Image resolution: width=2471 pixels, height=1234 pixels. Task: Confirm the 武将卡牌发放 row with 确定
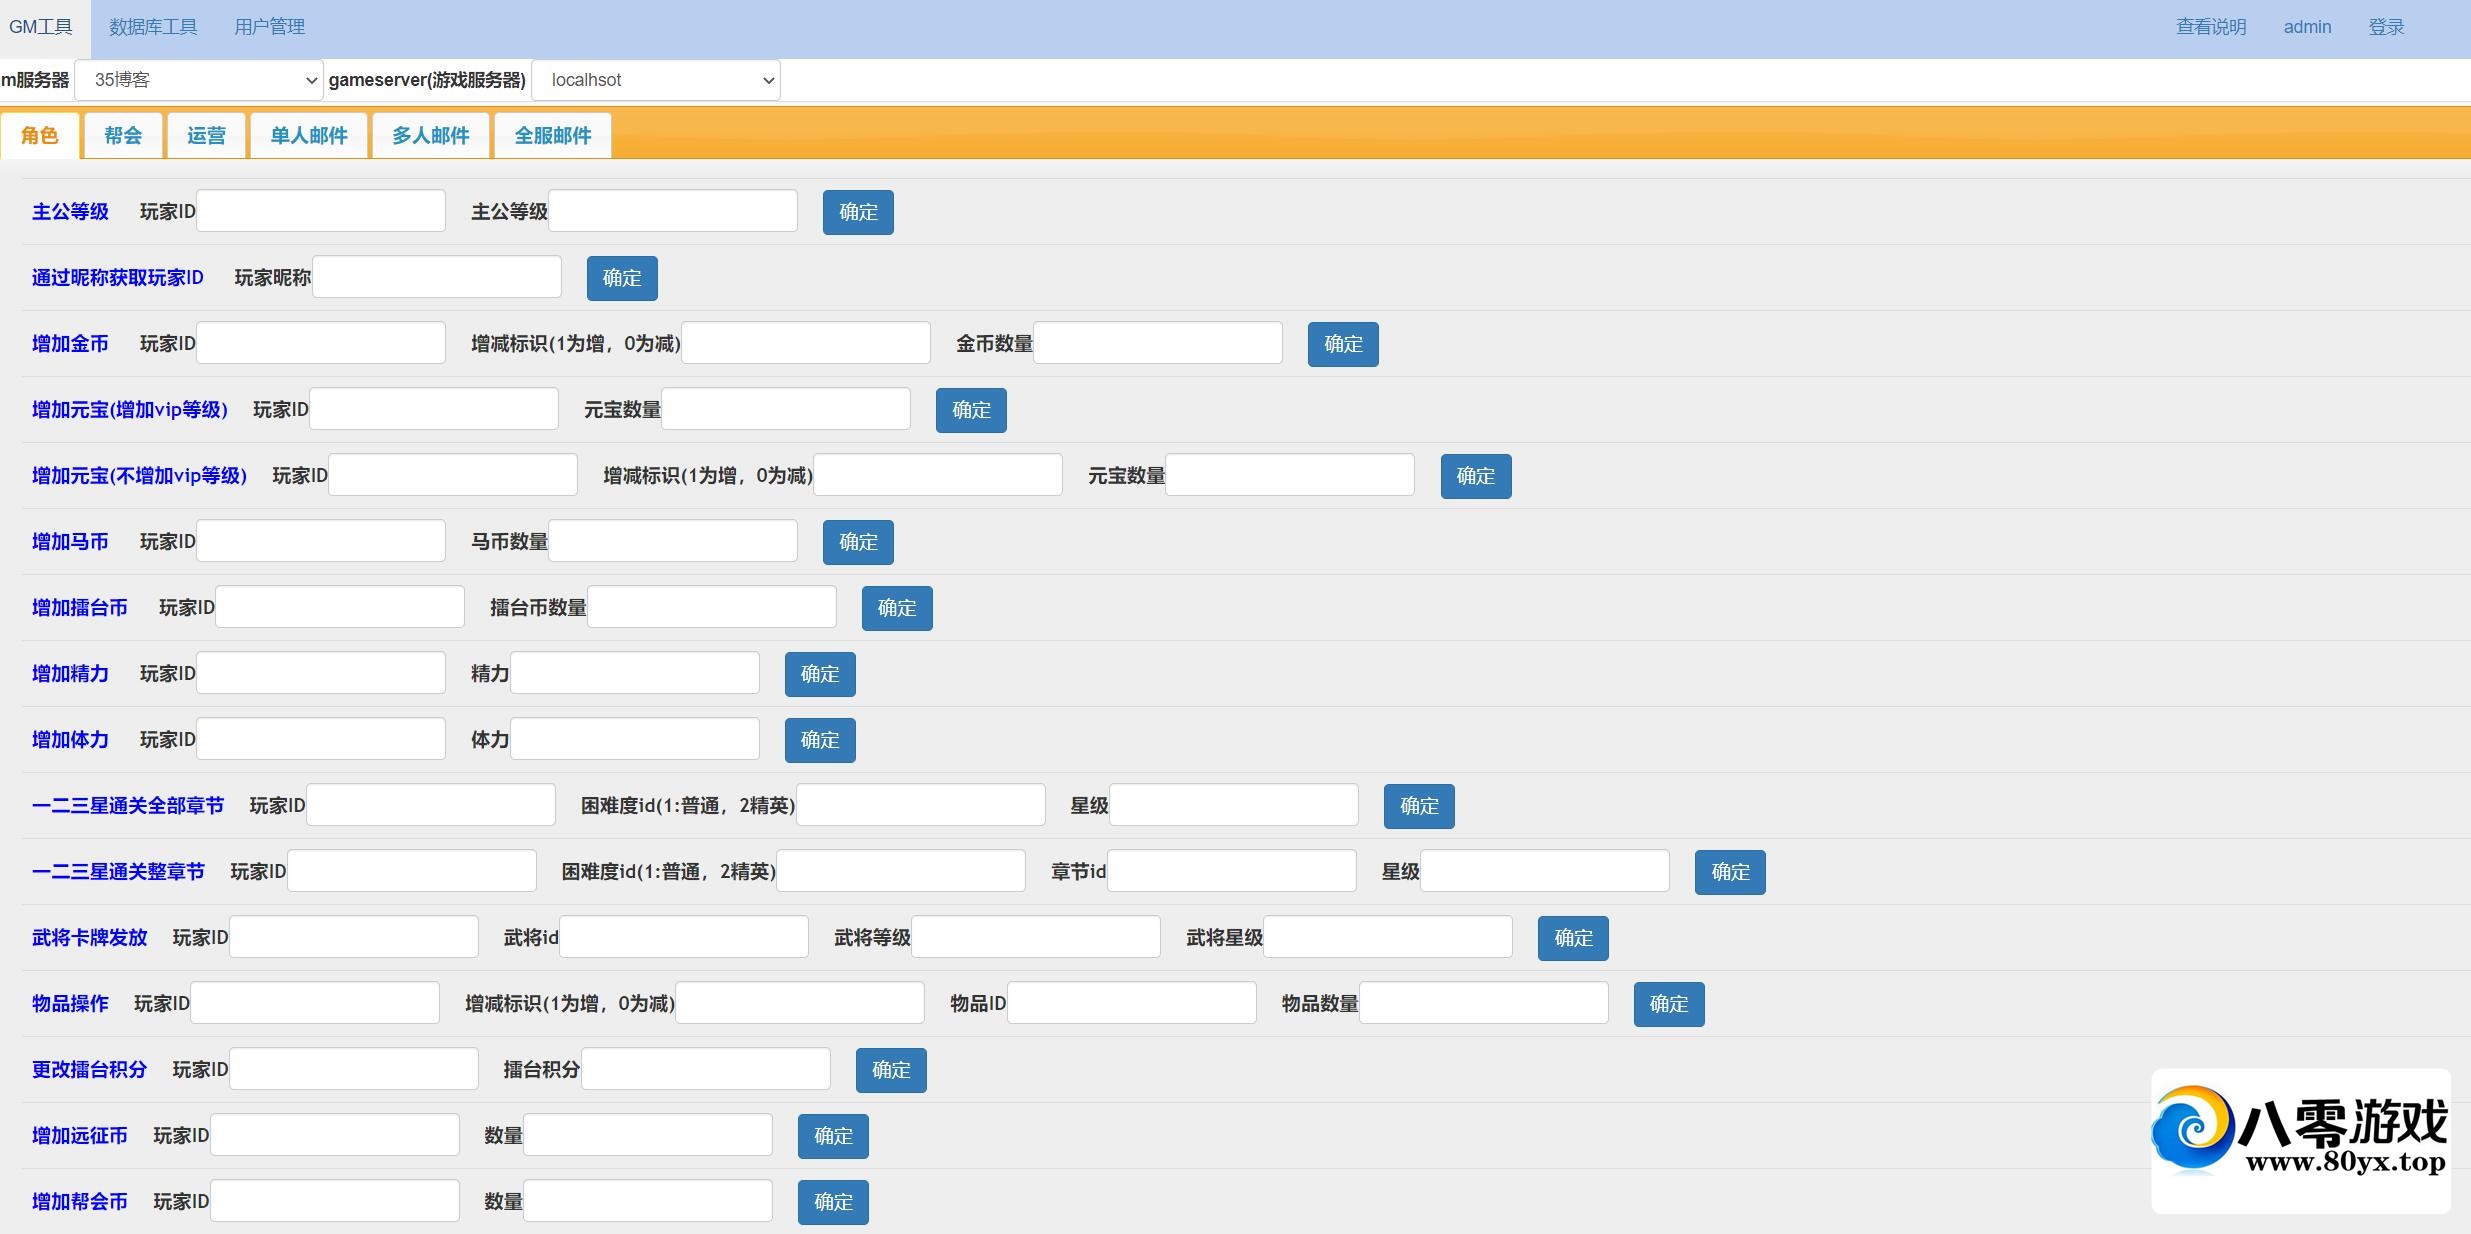[1573, 938]
